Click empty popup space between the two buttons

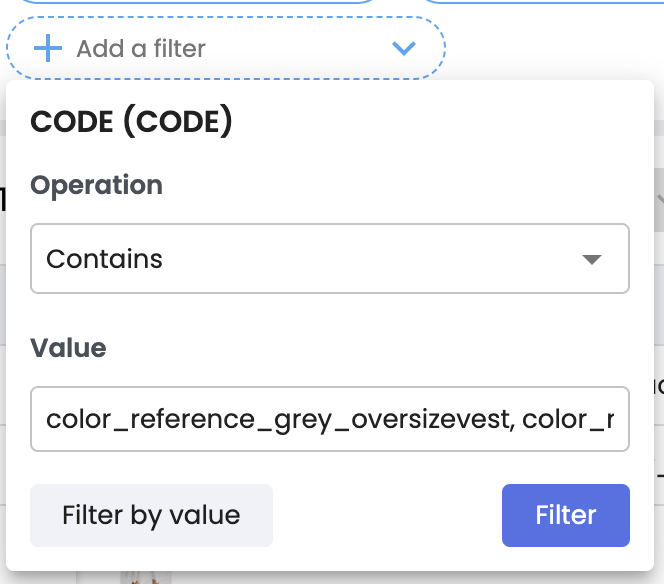click(387, 515)
